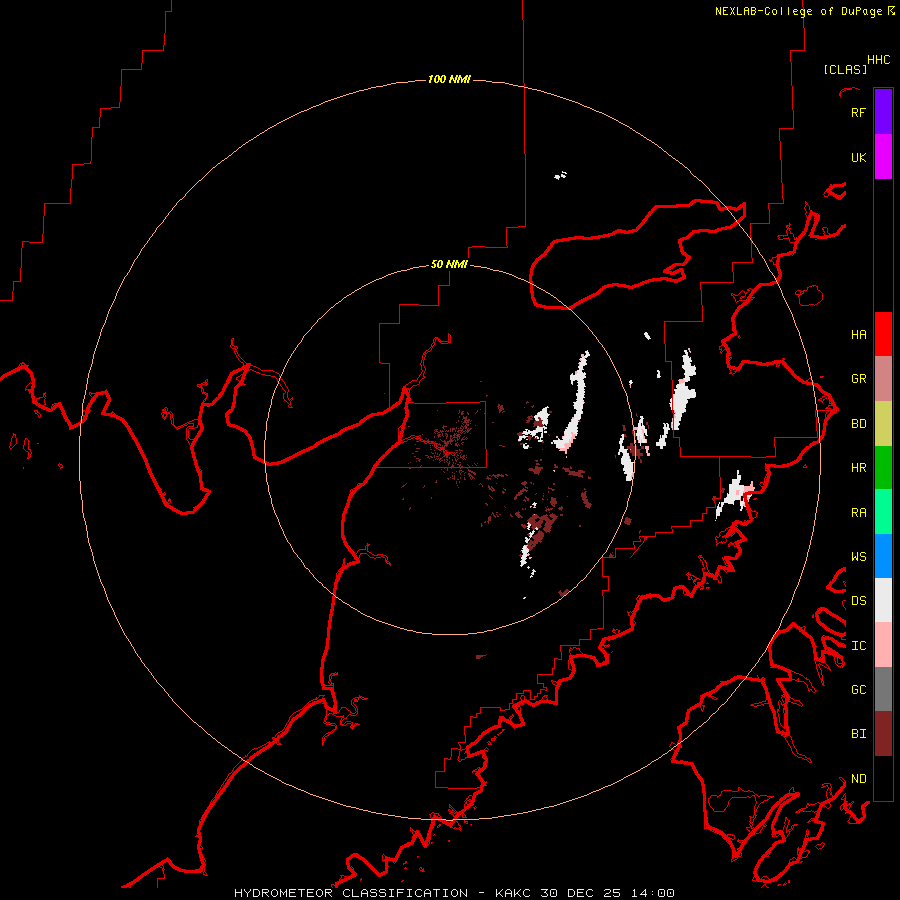Click the WS legend label
This screenshot has height=900, width=900.
point(858,557)
